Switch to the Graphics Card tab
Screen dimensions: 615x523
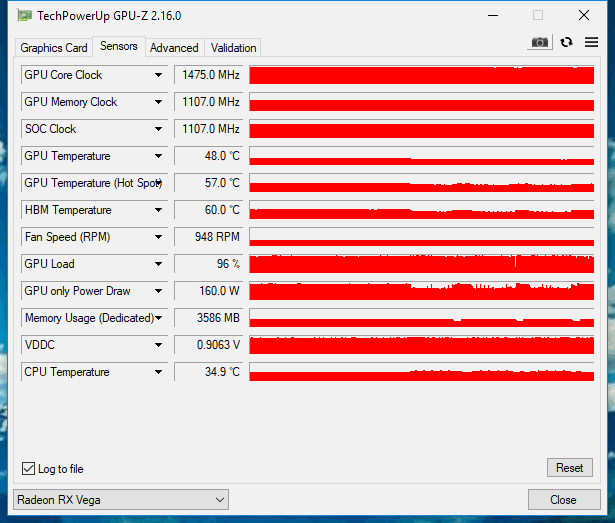54,48
